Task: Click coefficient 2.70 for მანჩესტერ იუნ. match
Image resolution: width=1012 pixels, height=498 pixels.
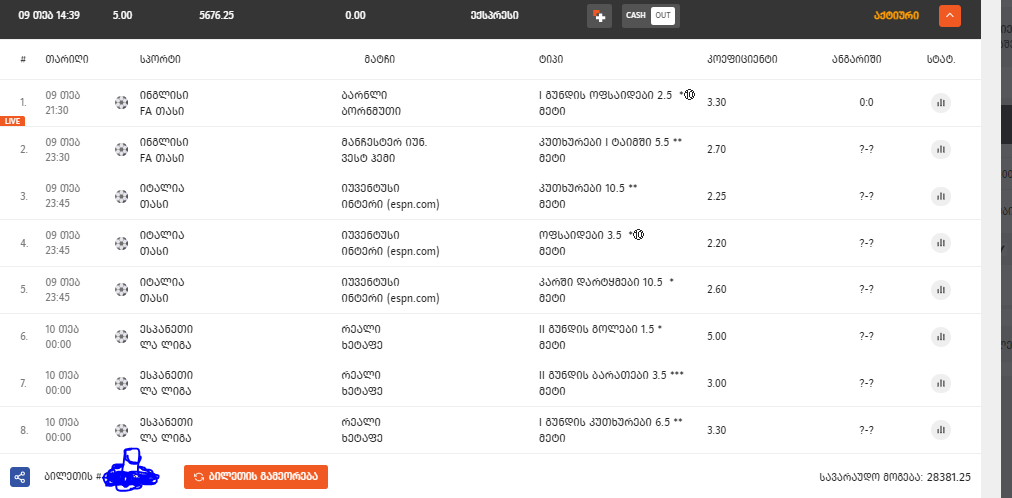Action: [x=717, y=150]
